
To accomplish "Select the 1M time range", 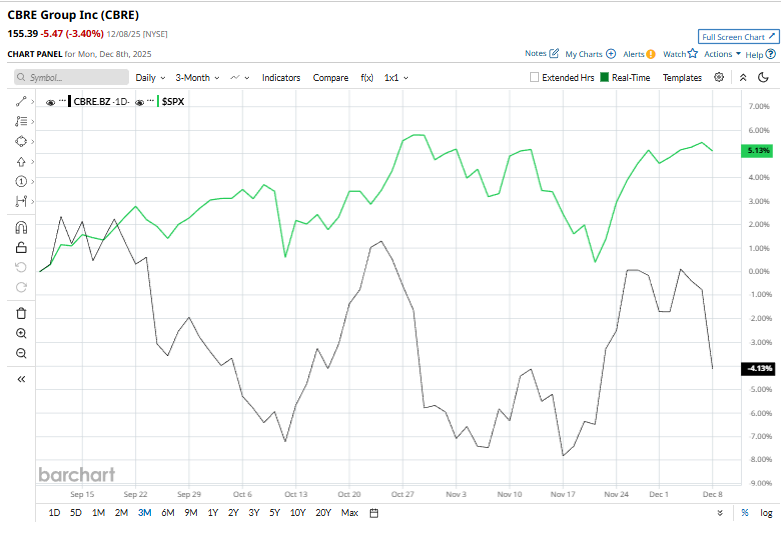I will (x=99, y=513).
